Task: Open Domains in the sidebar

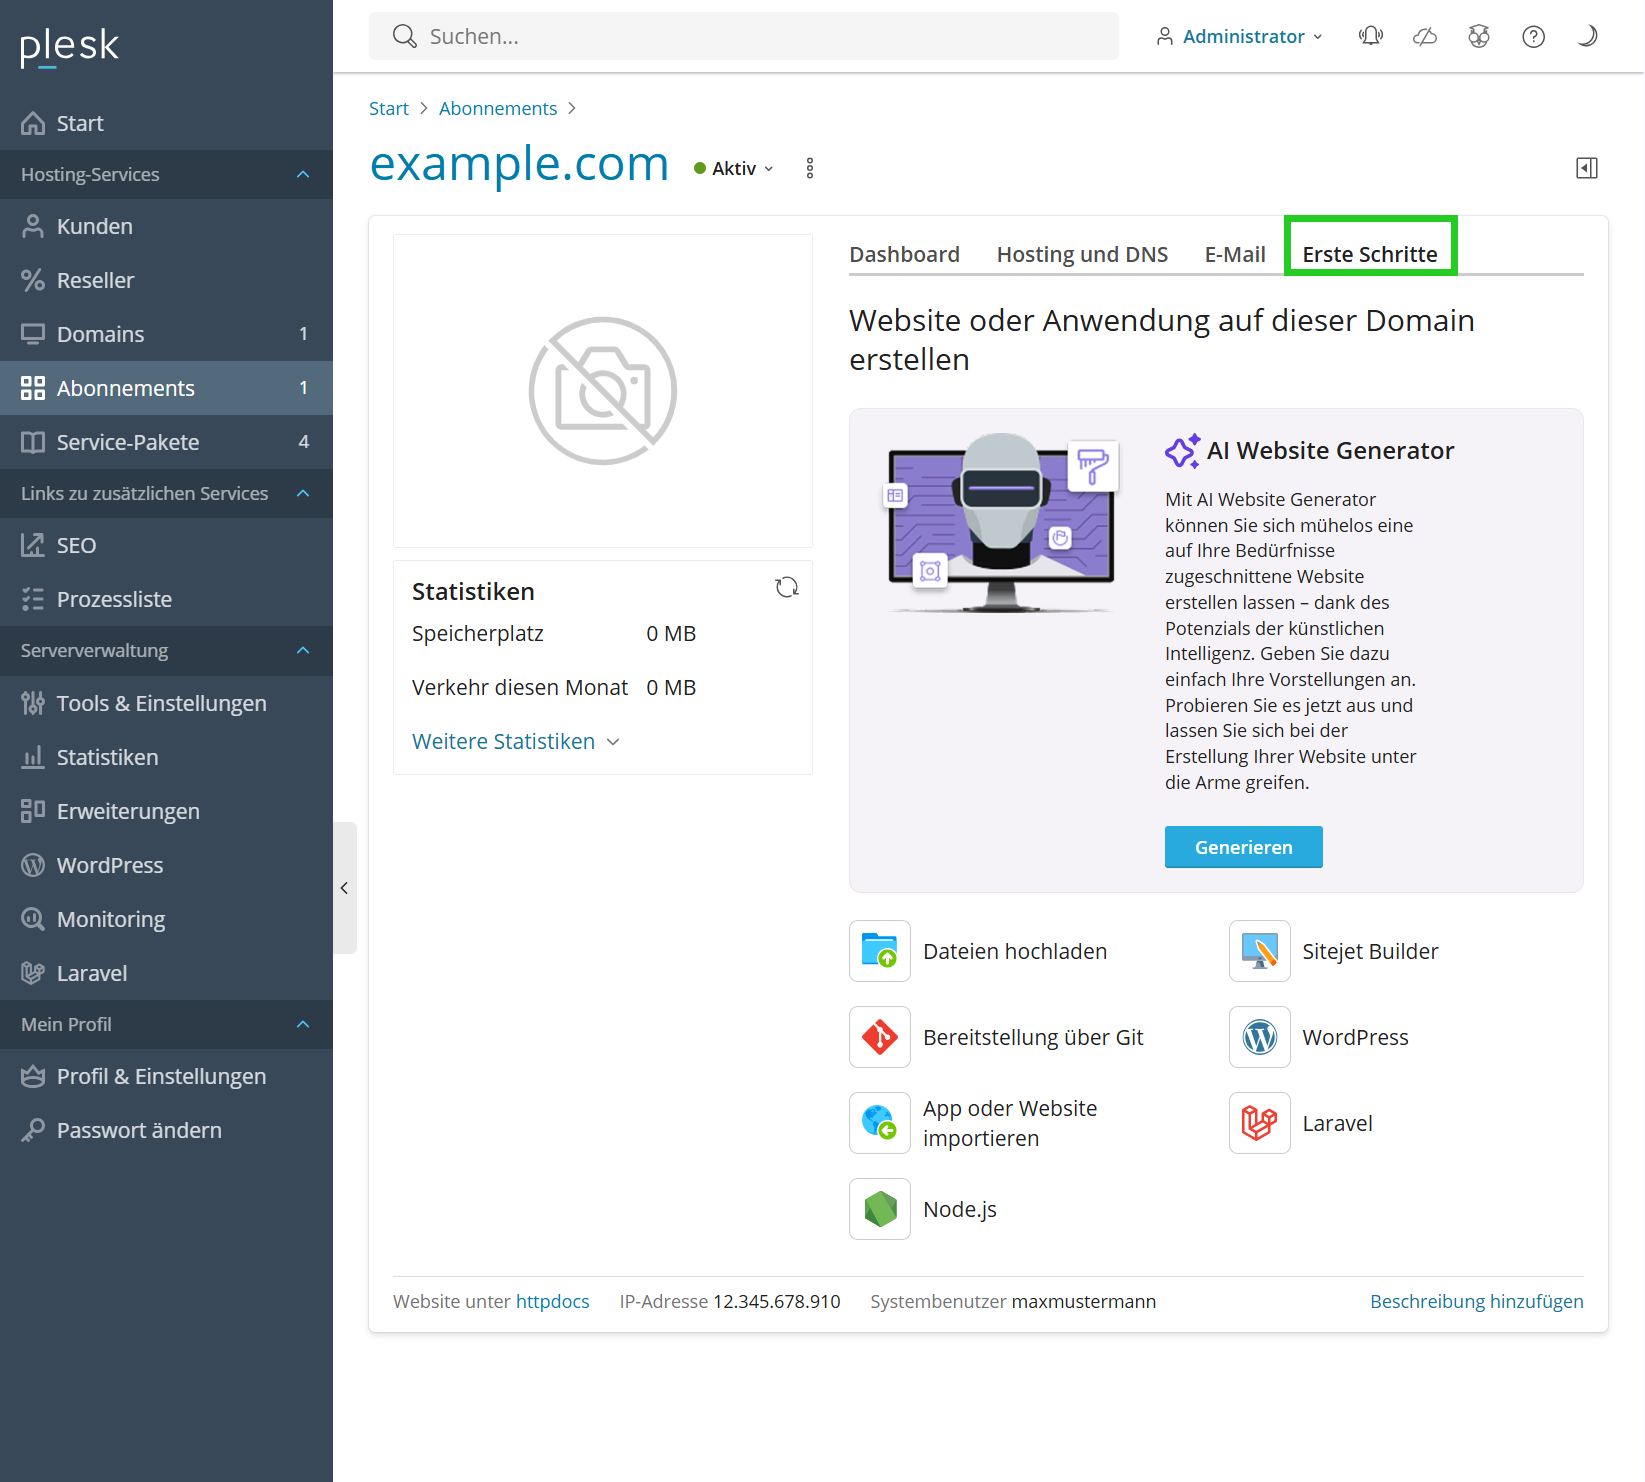Action: [166, 334]
